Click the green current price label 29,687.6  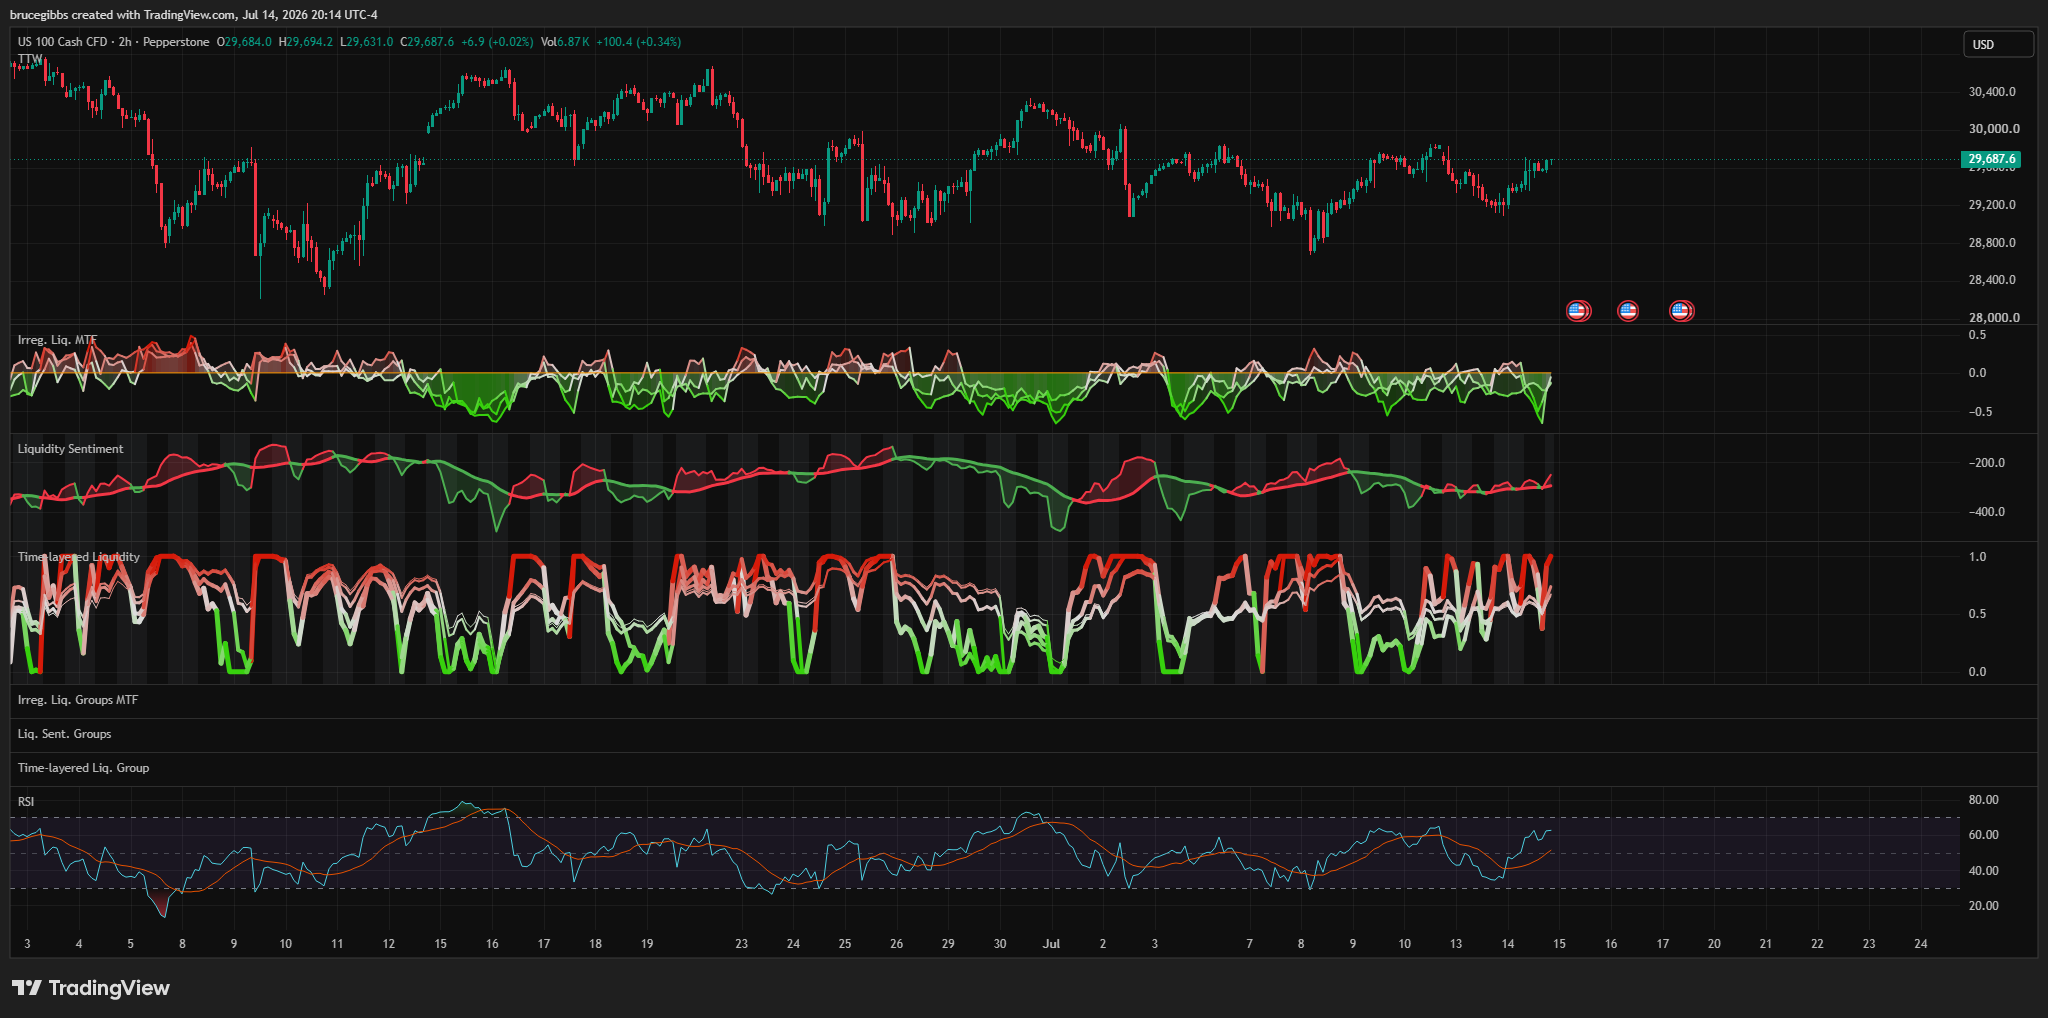tap(1991, 159)
